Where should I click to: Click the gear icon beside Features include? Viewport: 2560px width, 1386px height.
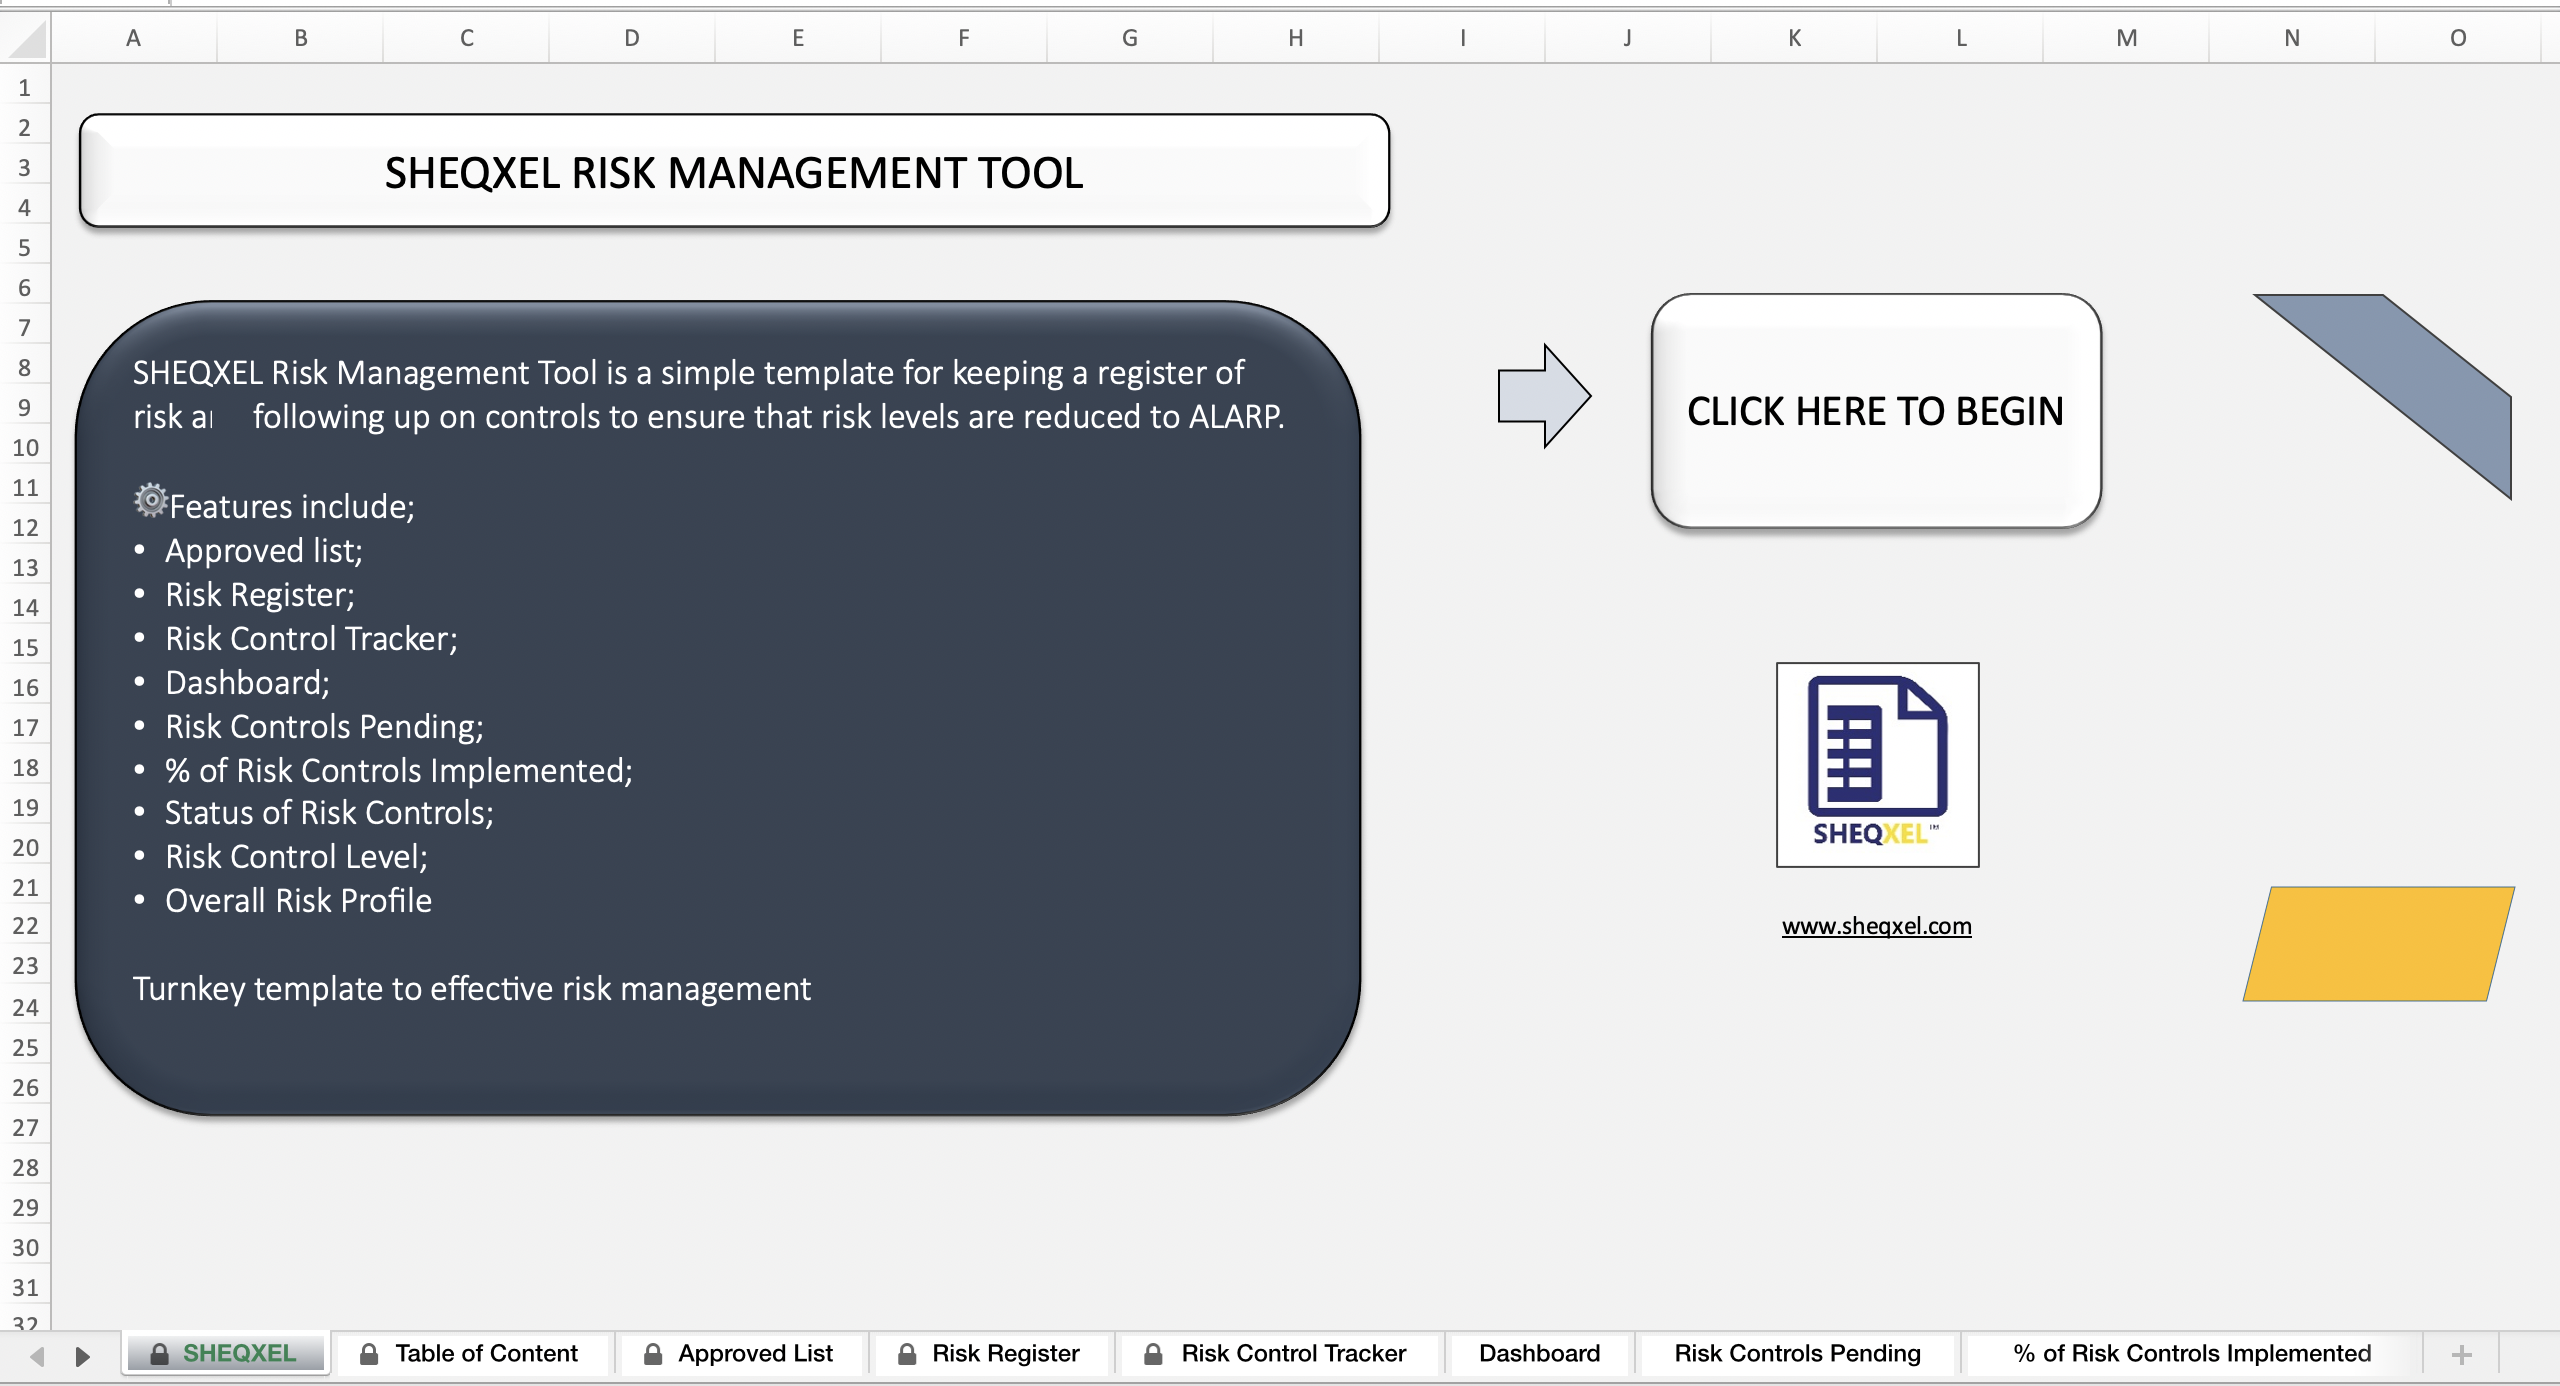[151, 499]
